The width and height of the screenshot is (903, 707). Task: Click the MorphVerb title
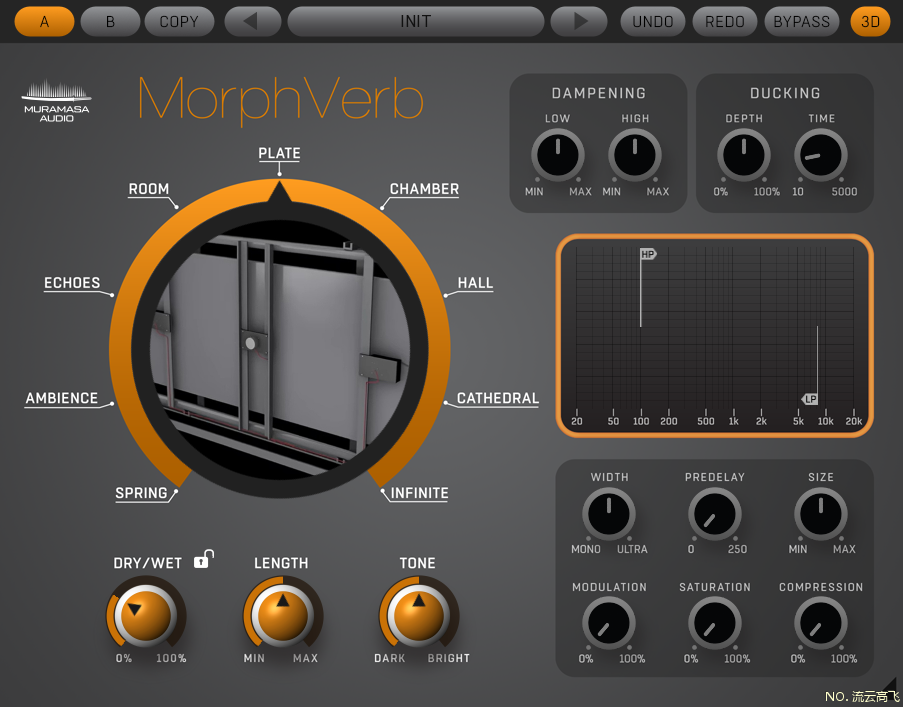tap(280, 99)
